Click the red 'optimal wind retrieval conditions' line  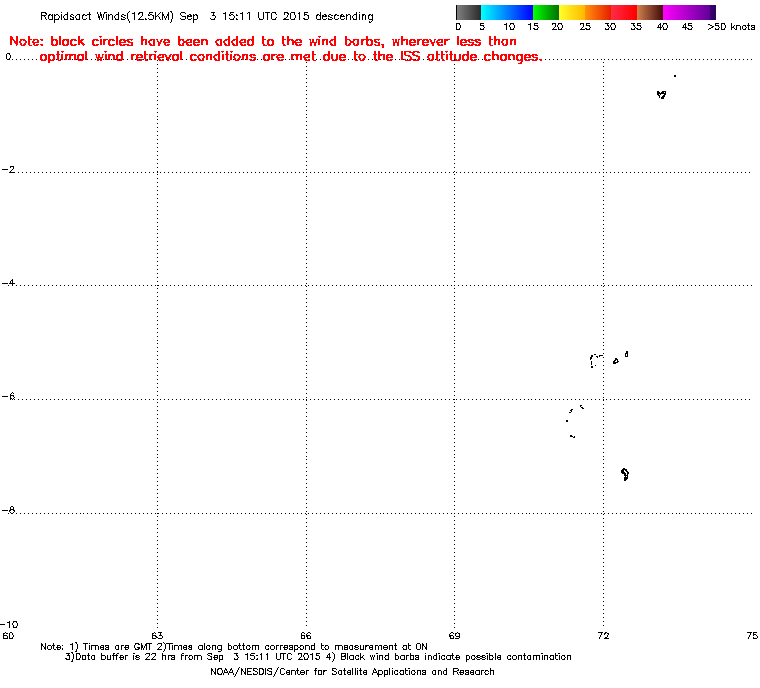(x=291, y=57)
